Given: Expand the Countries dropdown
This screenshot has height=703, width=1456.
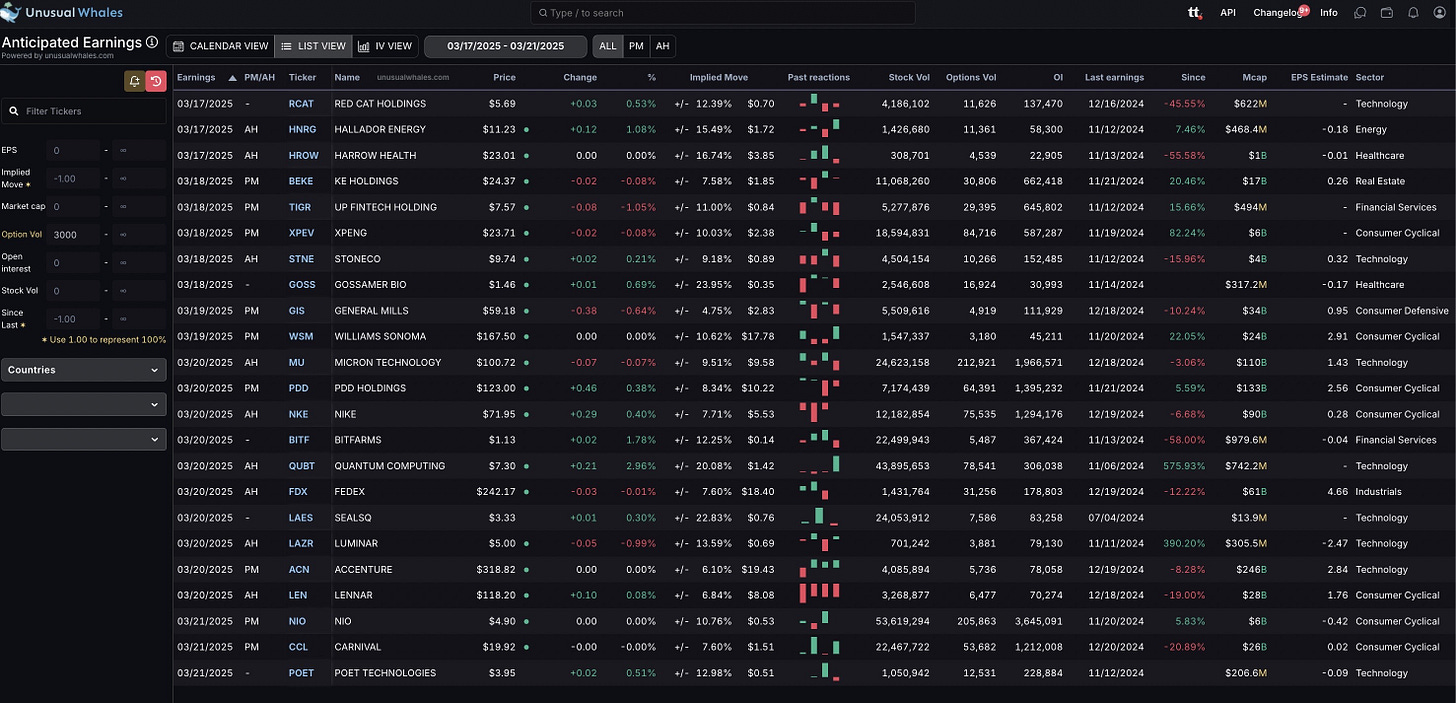Looking at the screenshot, I should click(84, 370).
